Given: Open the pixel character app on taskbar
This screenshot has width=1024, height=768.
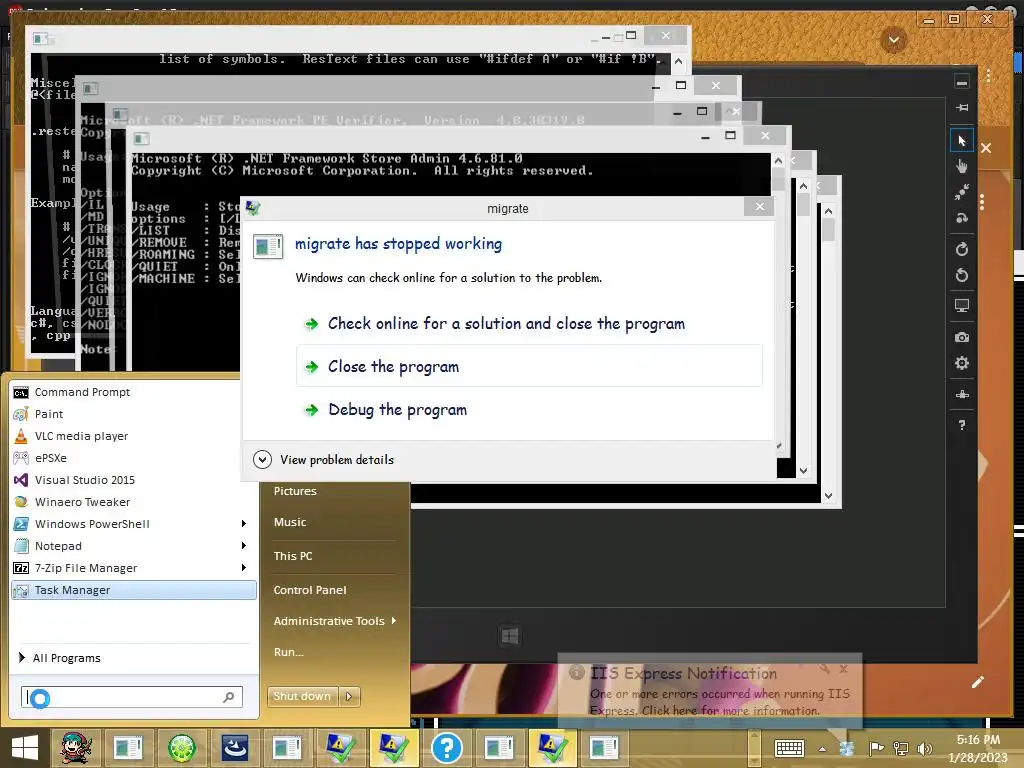Looking at the screenshot, I should click(x=76, y=748).
